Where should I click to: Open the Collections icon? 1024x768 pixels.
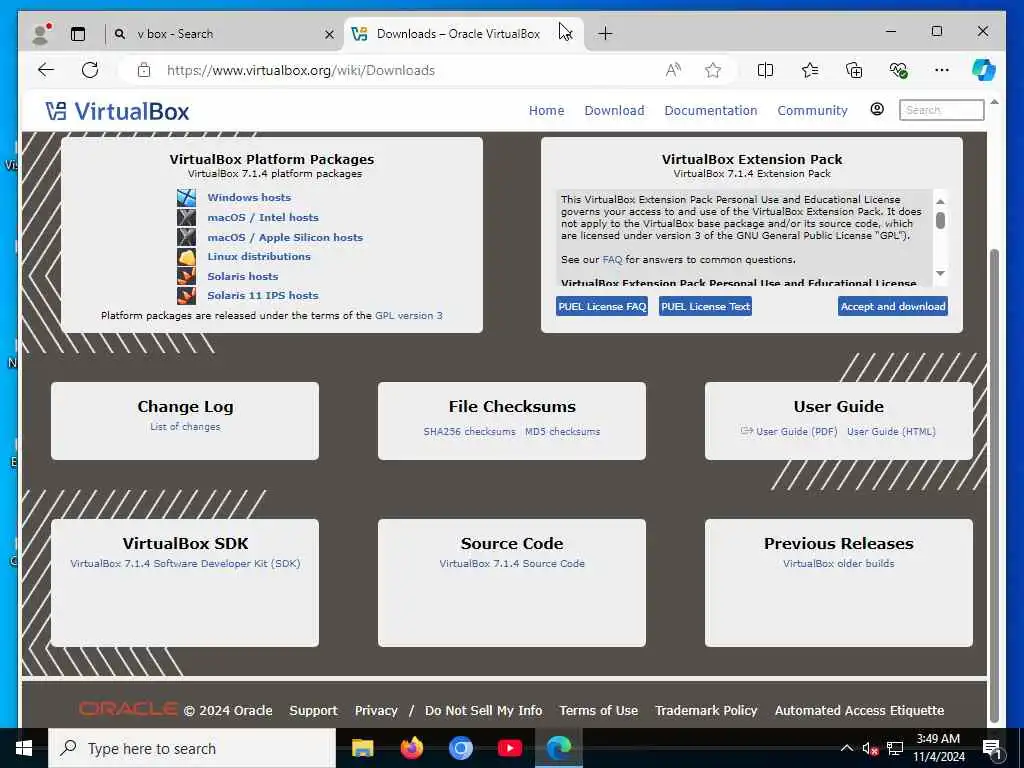tap(854, 70)
